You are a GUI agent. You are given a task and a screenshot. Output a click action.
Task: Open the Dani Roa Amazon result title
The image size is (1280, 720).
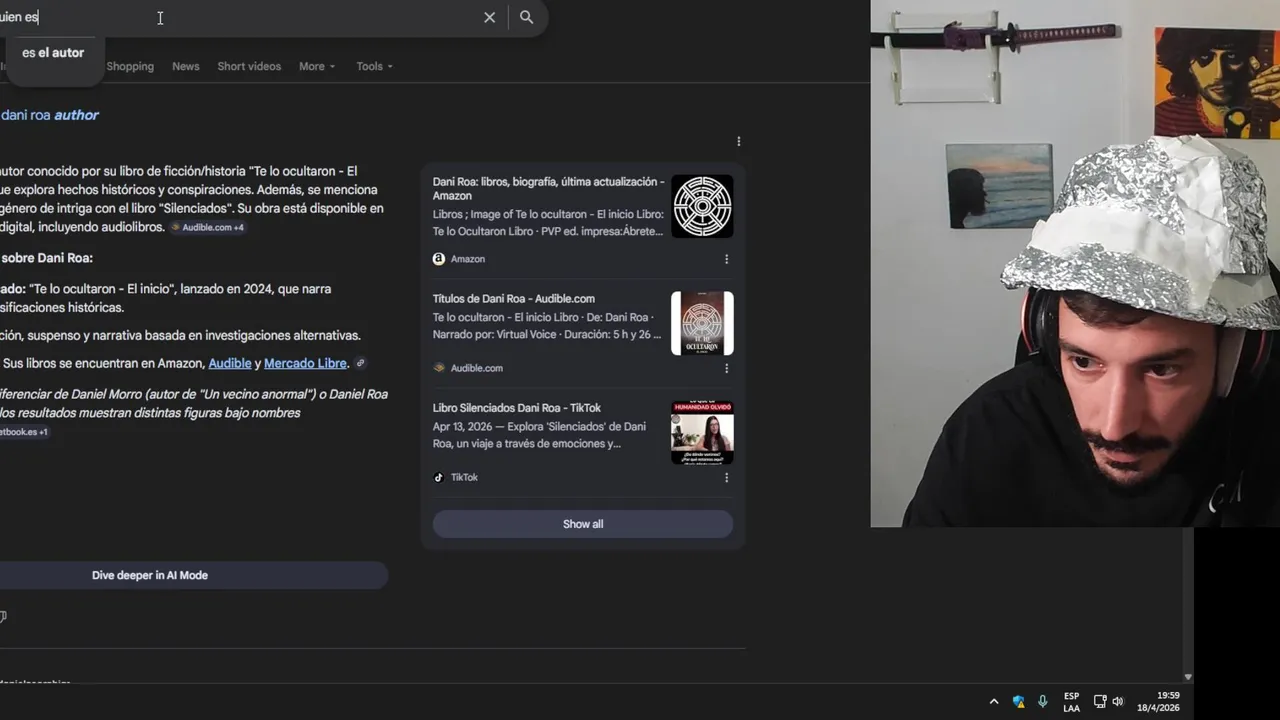pos(548,189)
